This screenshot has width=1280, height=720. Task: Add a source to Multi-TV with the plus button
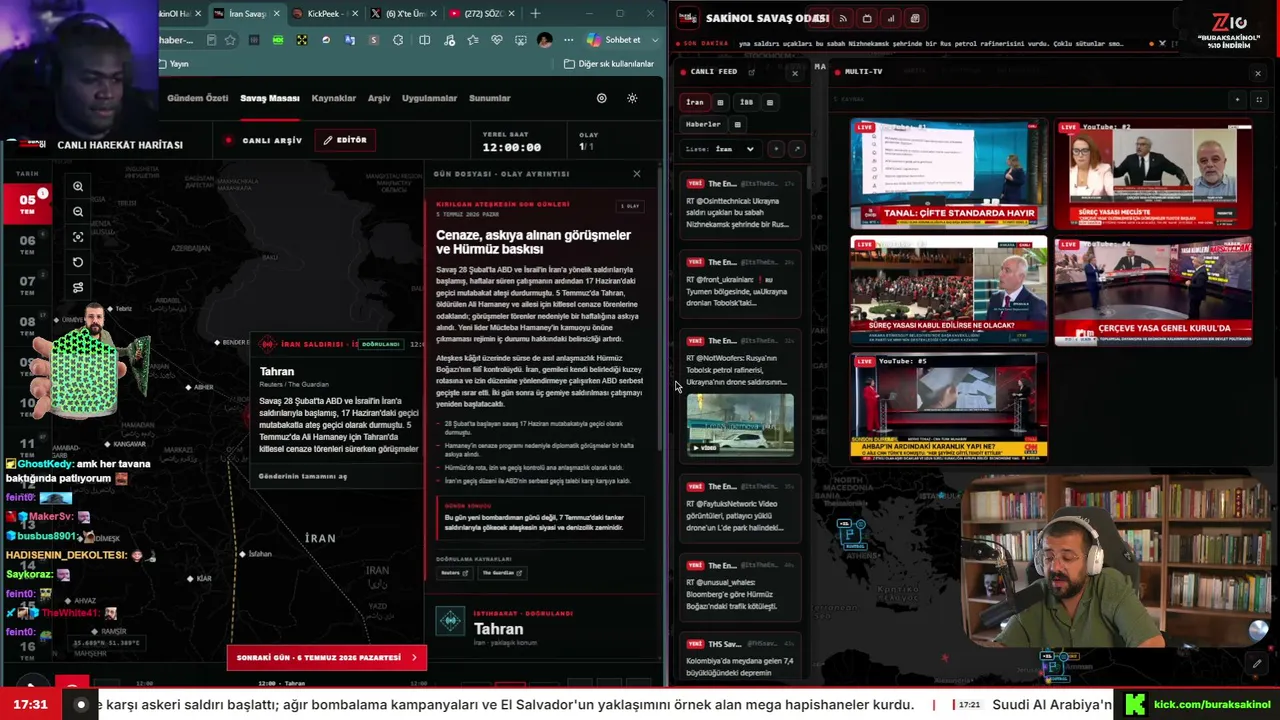[1237, 99]
